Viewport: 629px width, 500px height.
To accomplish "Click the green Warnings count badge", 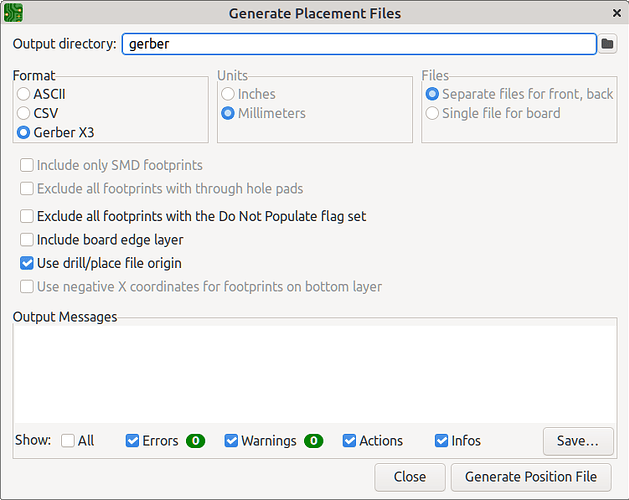I will pos(314,441).
